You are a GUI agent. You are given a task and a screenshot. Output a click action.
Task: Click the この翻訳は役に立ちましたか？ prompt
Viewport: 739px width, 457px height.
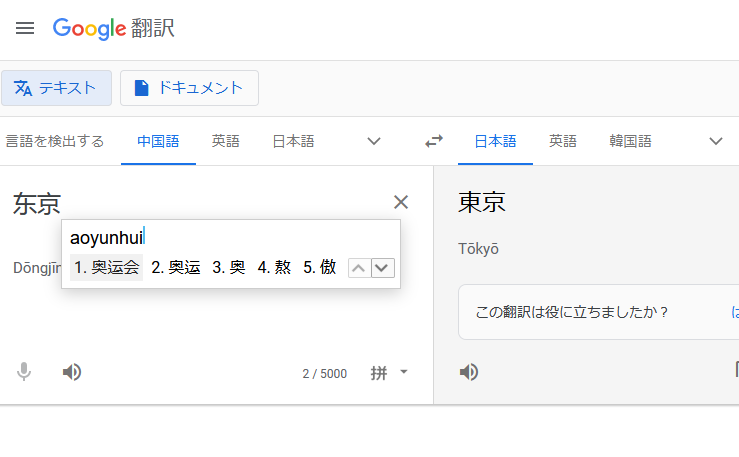click(x=572, y=312)
